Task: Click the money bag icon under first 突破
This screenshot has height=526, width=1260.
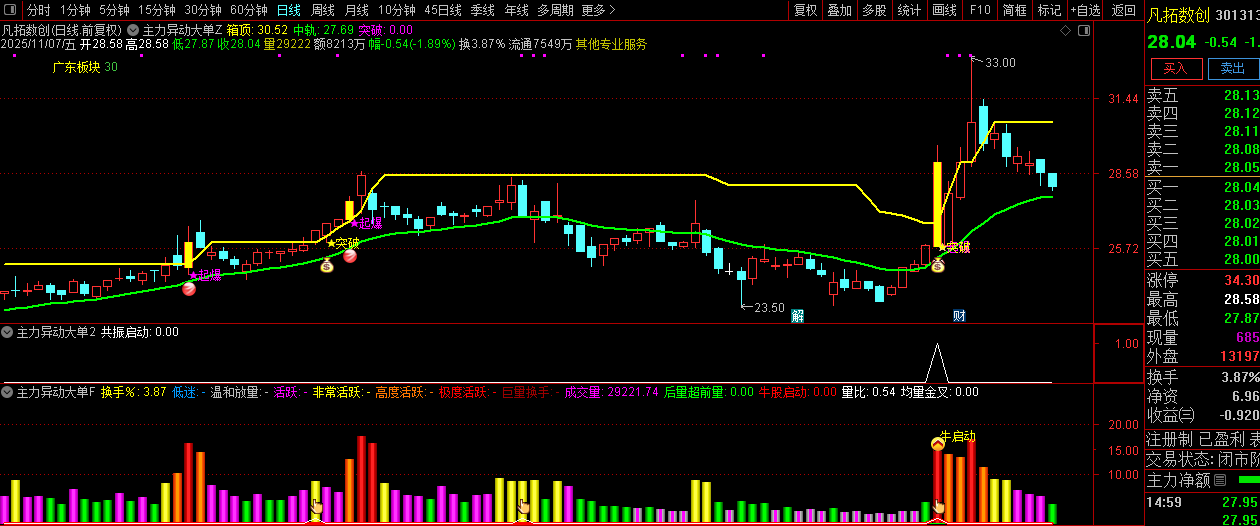Action: tap(326, 265)
